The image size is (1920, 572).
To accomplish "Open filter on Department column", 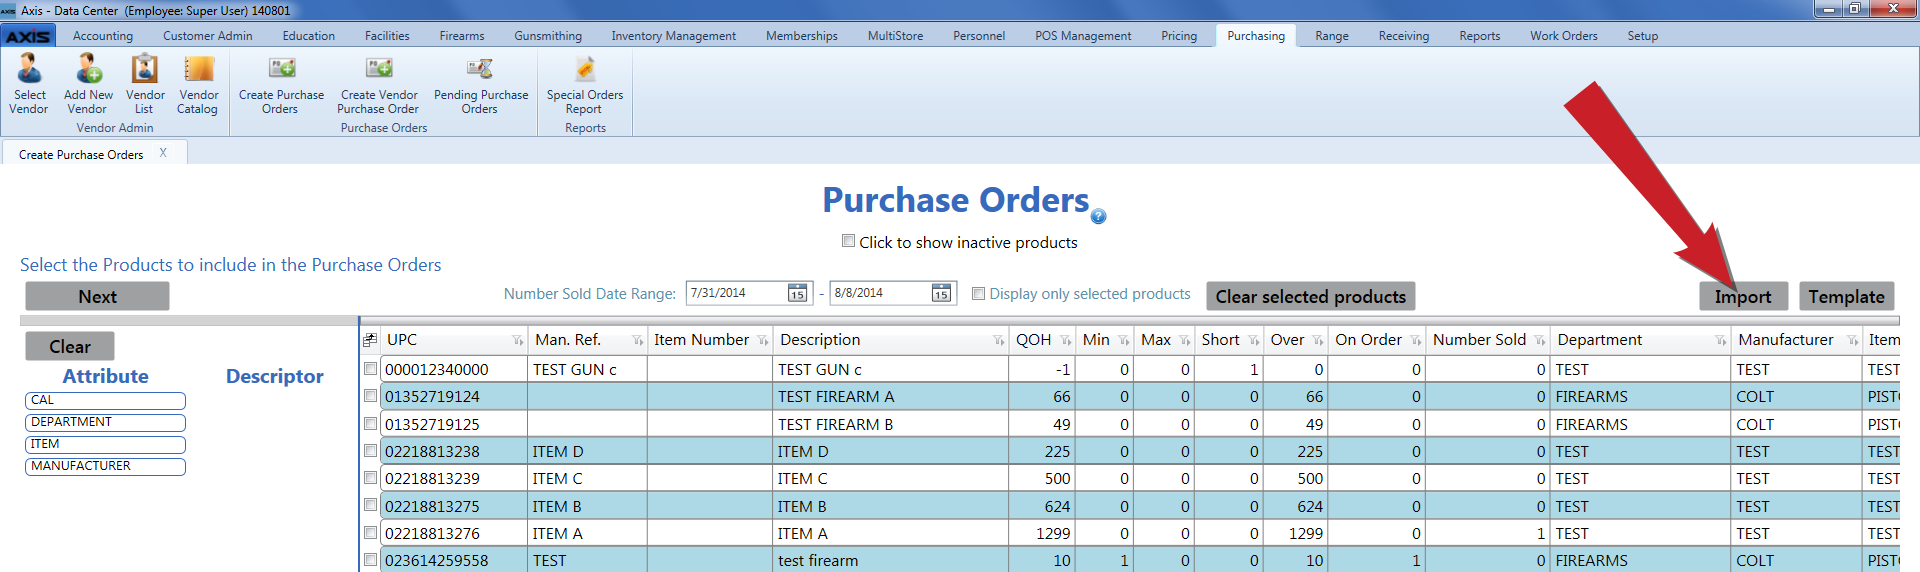I will 1720,341.
